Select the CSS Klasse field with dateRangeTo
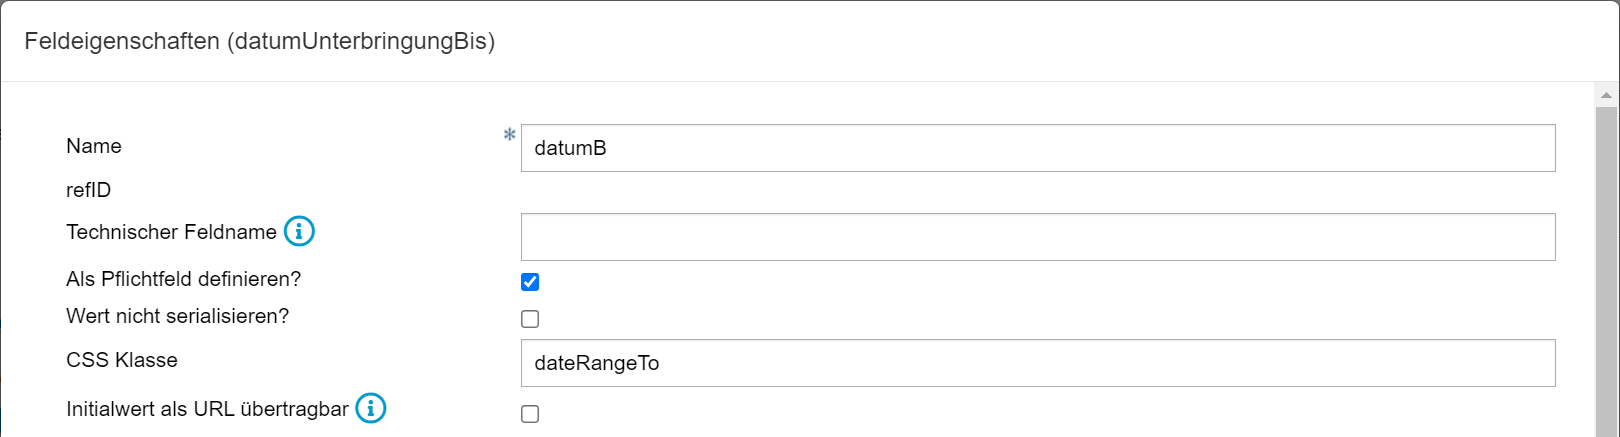1620x437 pixels. tap(1037, 363)
